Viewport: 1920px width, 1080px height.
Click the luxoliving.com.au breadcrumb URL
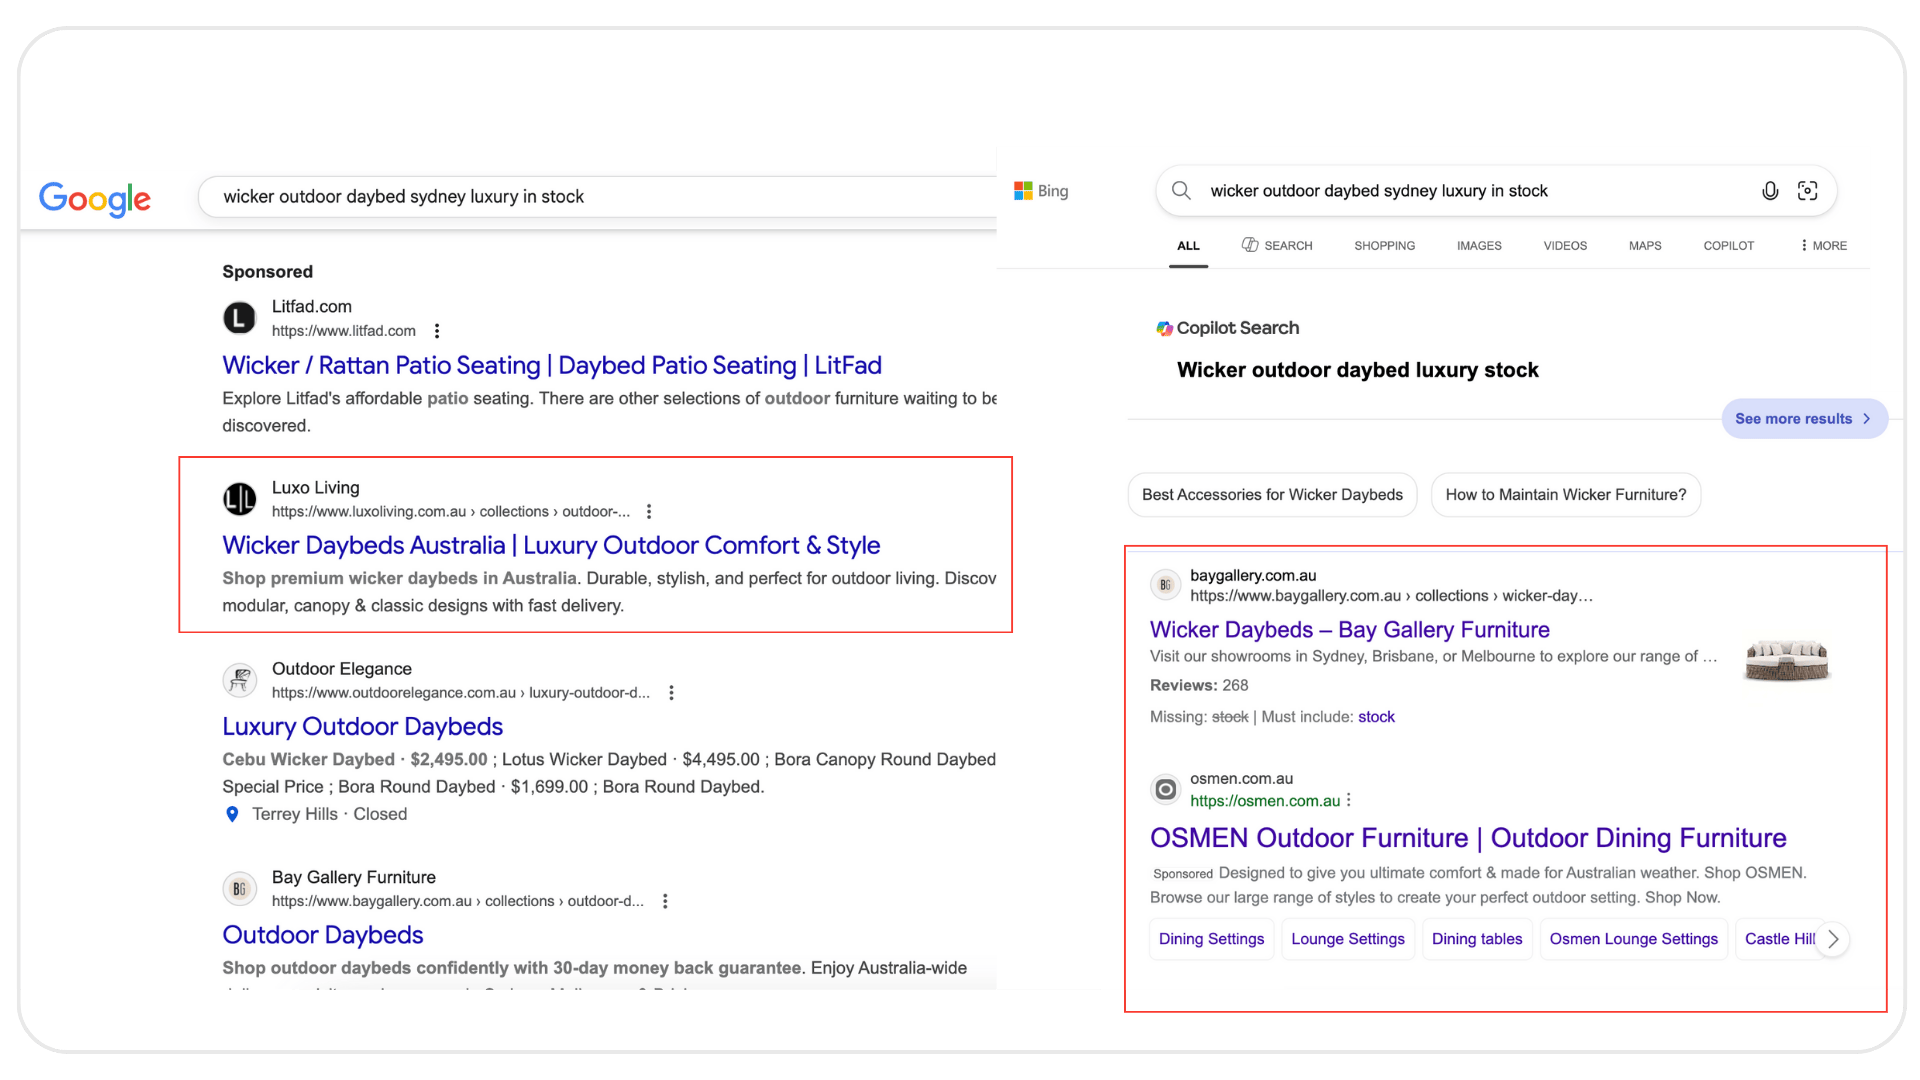click(451, 512)
